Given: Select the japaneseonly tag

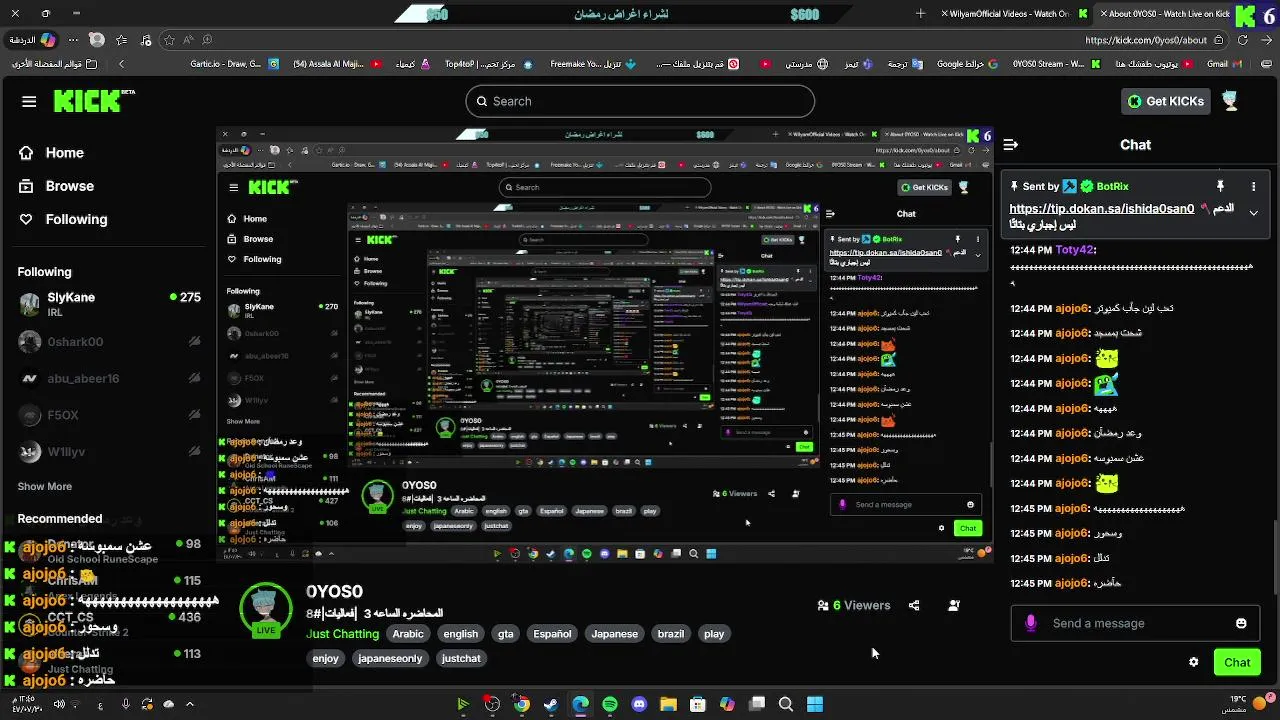Looking at the screenshot, I should pos(390,658).
